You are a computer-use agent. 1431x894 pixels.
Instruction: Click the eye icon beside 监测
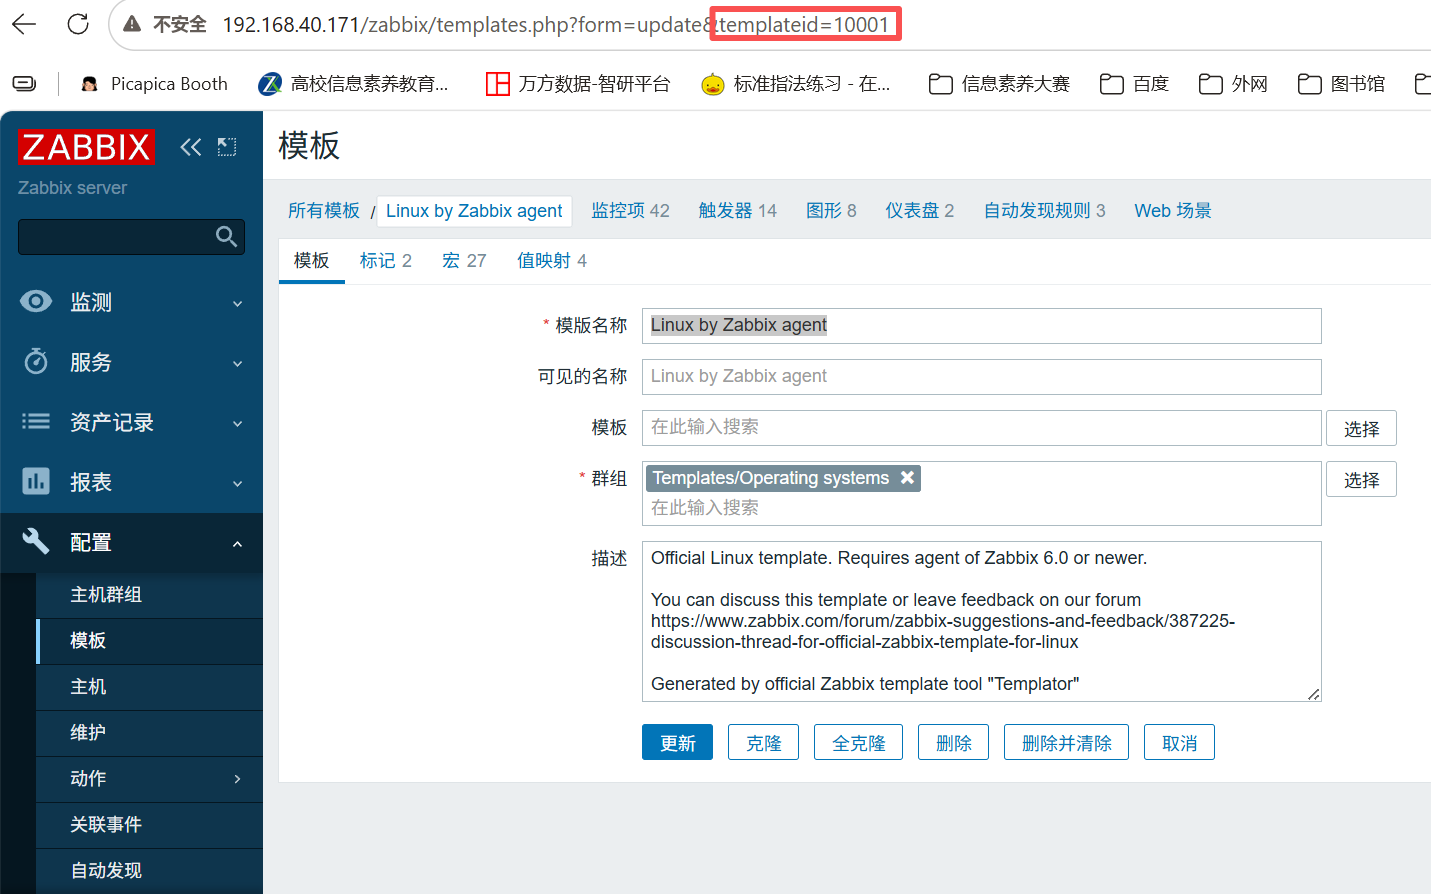click(x=36, y=301)
